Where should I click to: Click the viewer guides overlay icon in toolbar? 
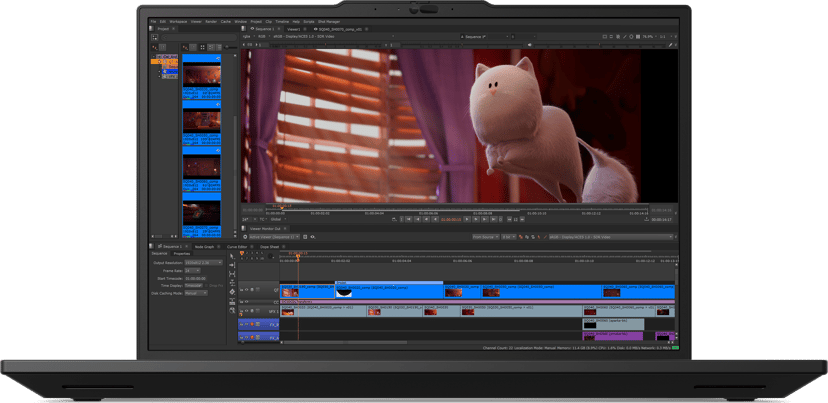(x=605, y=36)
